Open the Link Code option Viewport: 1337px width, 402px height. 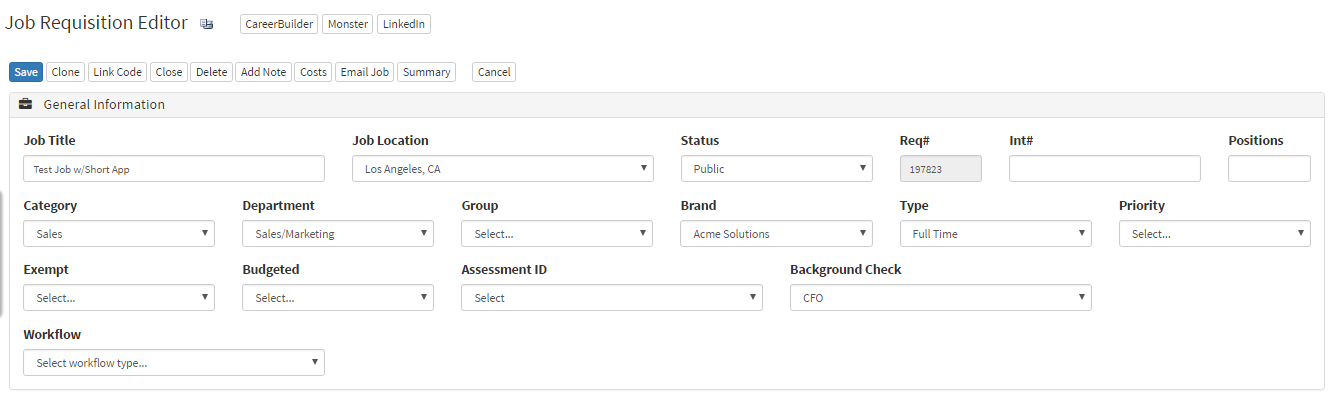(117, 72)
